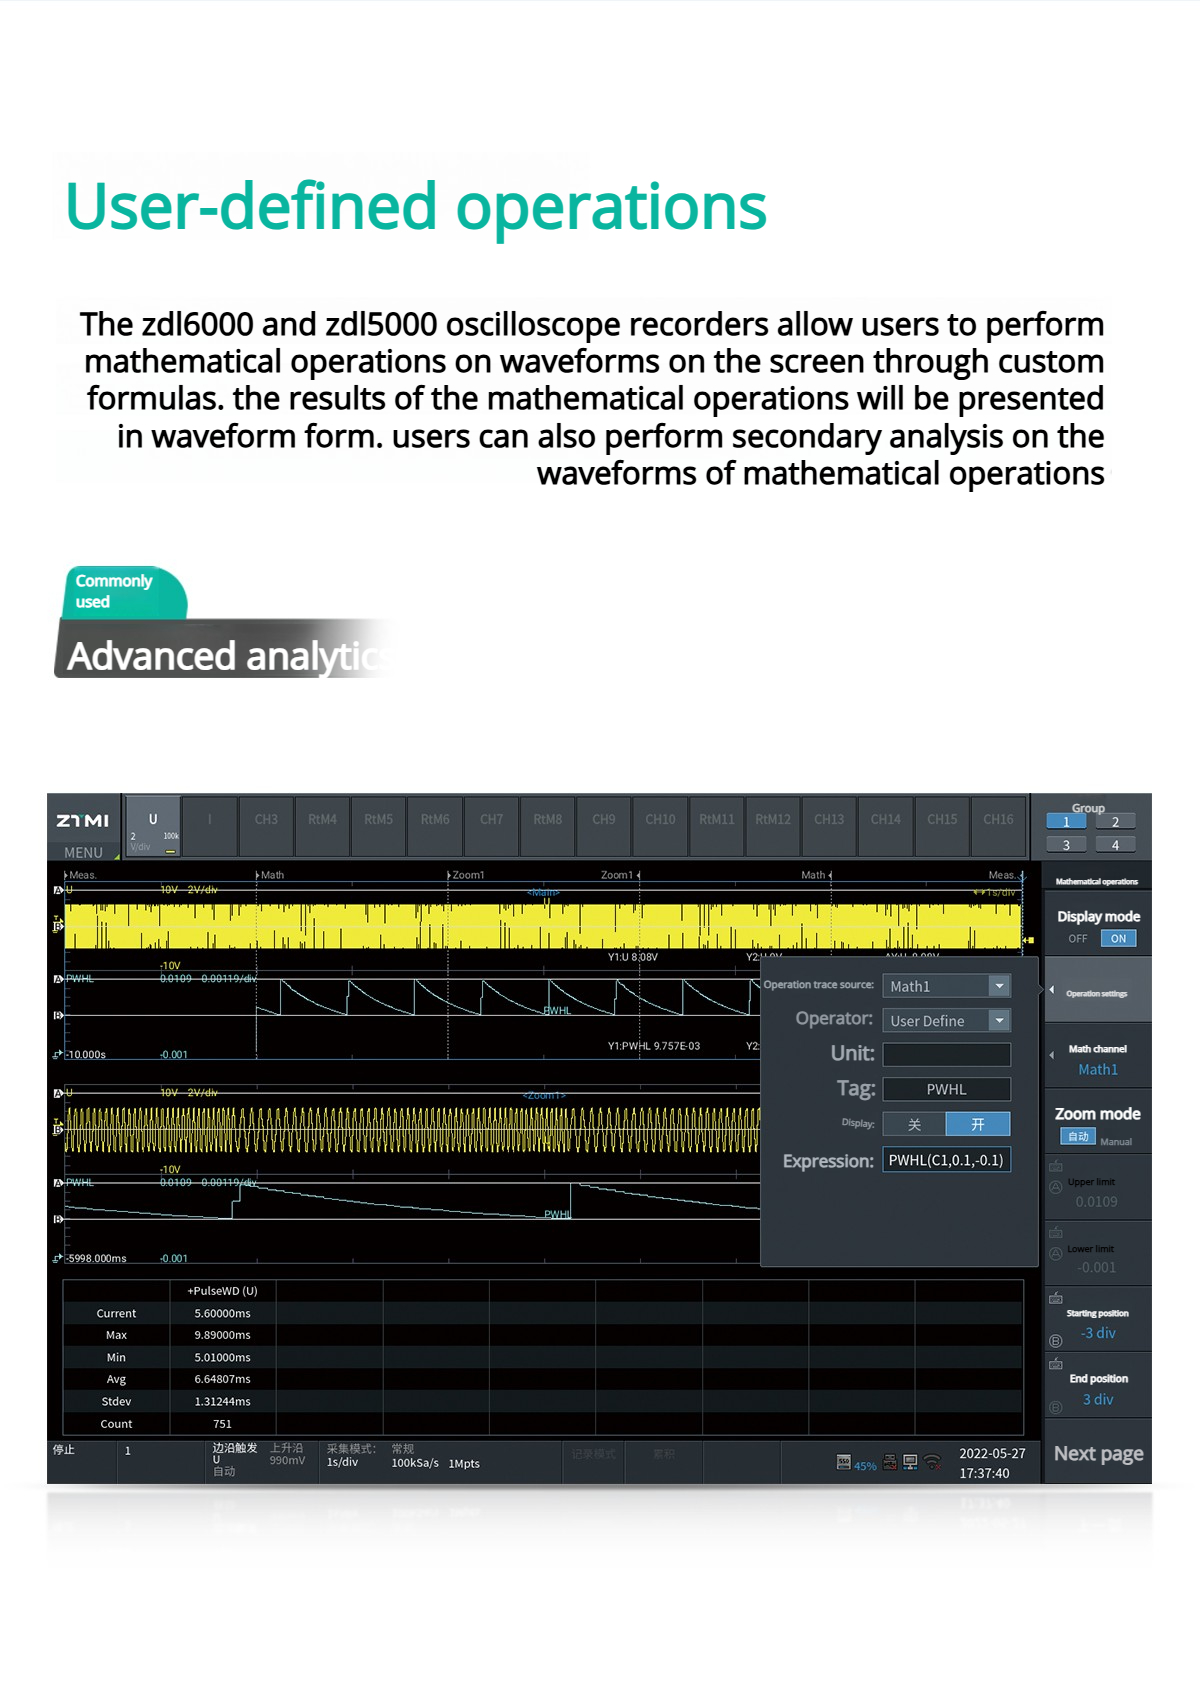
Task: Switch Zoom mode to Manual
Action: [1116, 1141]
